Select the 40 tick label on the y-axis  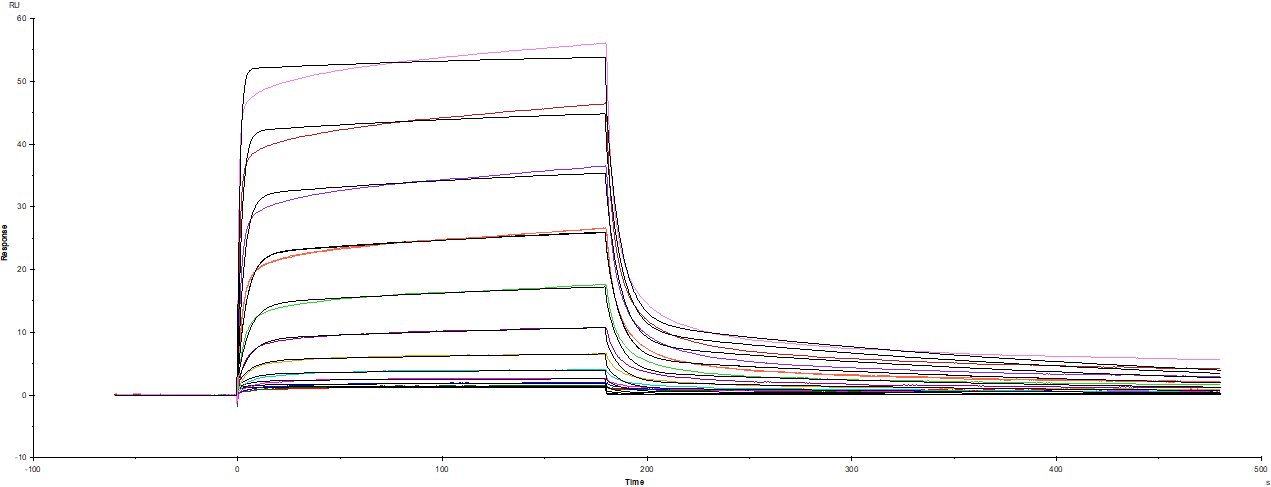20,144
